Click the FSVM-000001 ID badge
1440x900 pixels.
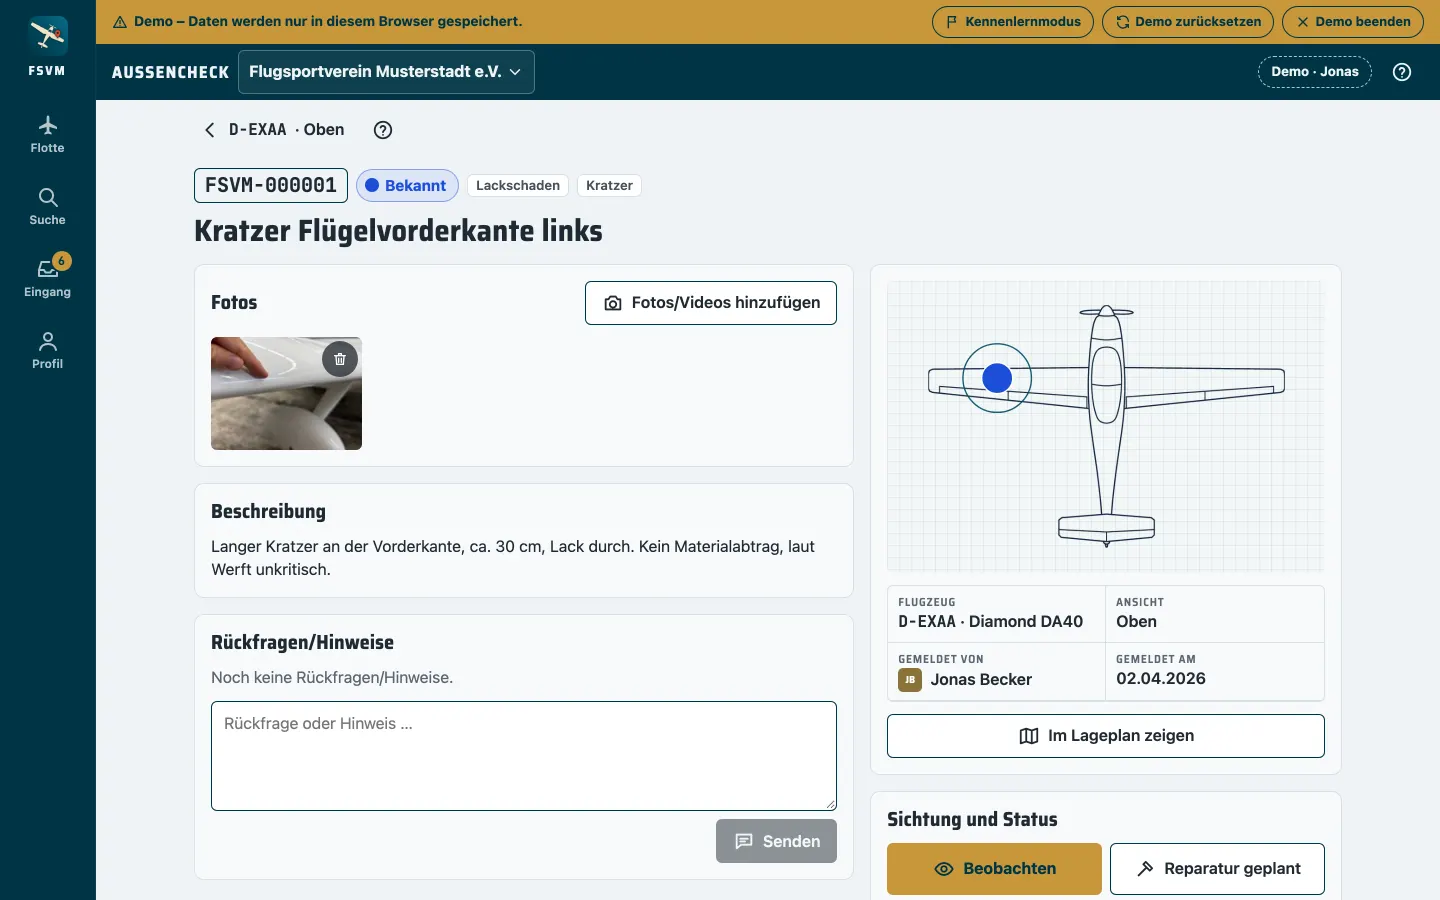click(271, 185)
